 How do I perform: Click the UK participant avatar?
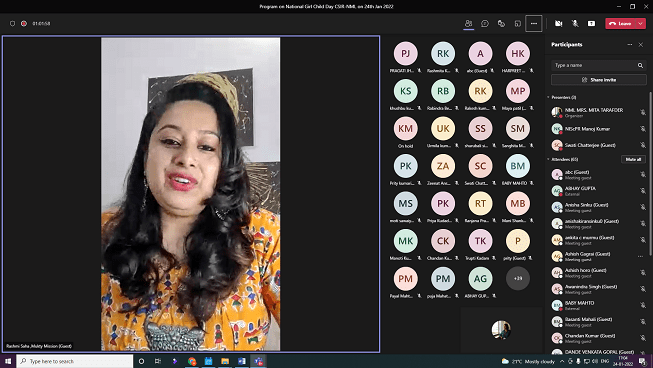coord(443,128)
